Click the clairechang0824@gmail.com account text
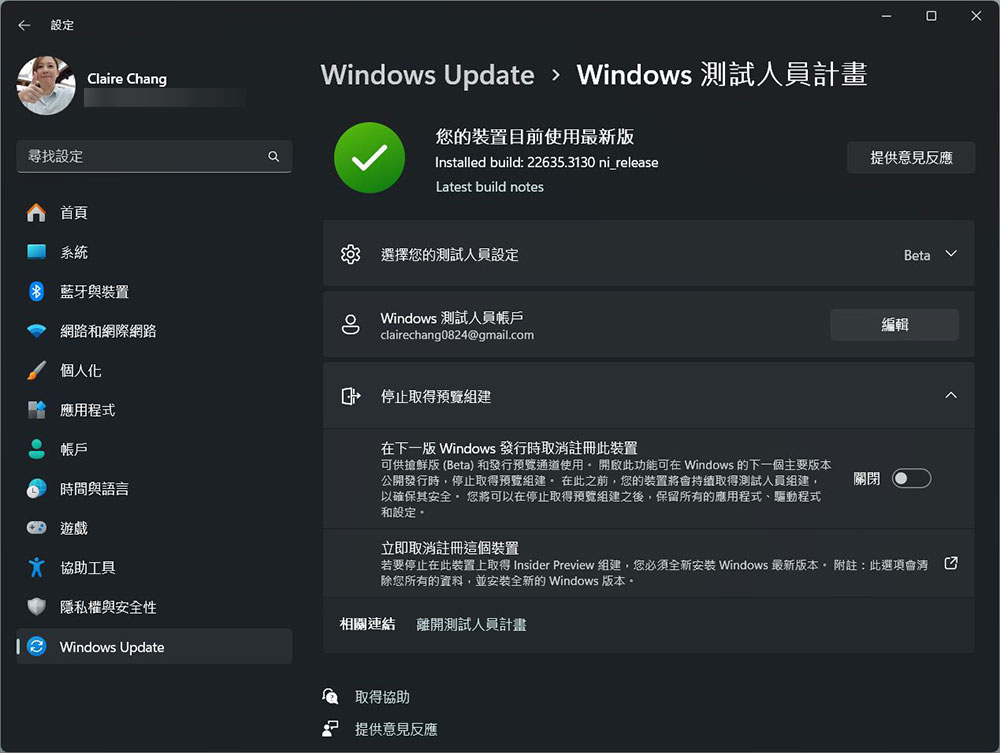The width and height of the screenshot is (1000, 753). tap(457, 335)
